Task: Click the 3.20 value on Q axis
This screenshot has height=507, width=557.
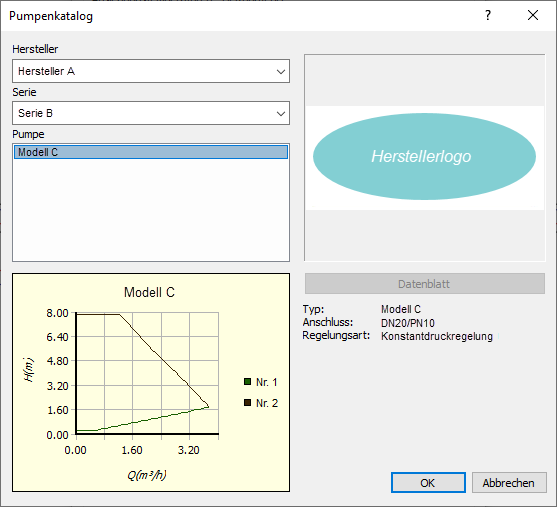Action: click(x=189, y=450)
